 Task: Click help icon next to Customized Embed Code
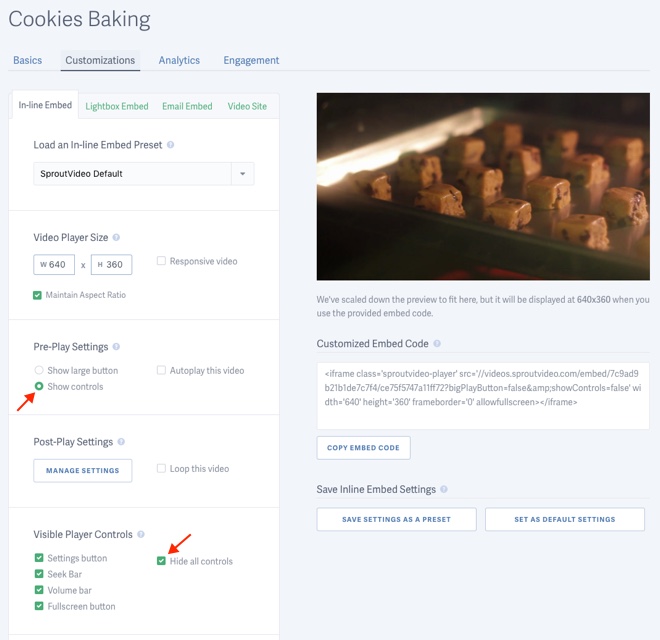[x=438, y=344]
